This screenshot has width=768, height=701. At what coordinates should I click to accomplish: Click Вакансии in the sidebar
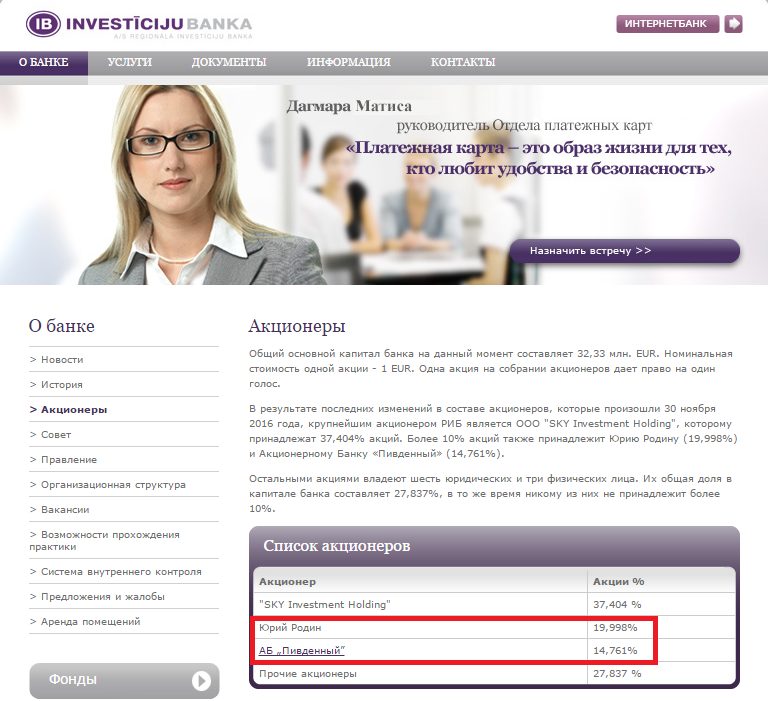coord(66,509)
